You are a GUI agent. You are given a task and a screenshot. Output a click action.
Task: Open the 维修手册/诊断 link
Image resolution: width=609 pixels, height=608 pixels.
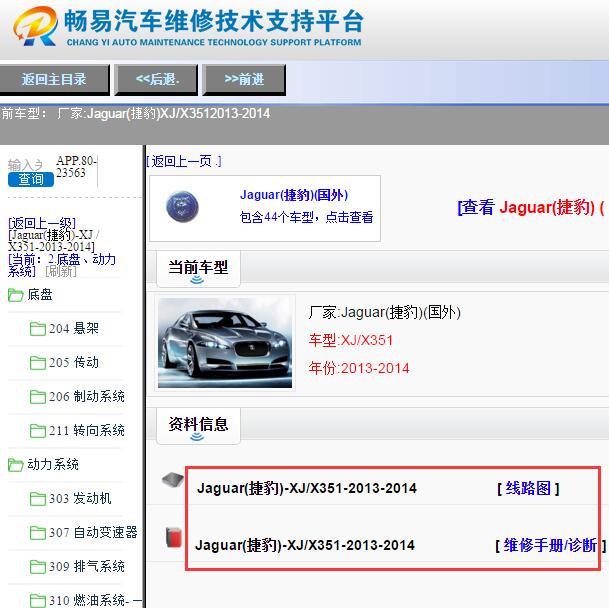pos(550,545)
